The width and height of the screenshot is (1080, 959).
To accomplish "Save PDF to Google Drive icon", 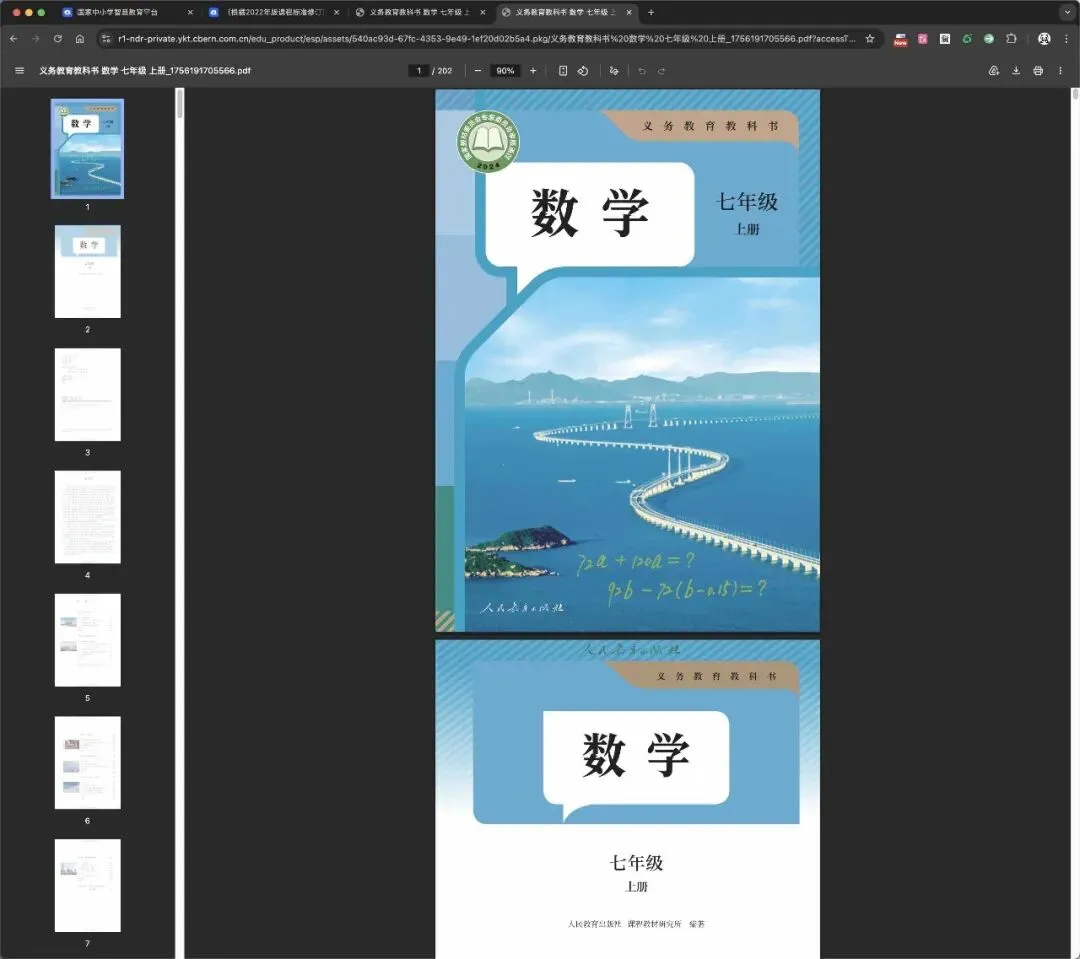I will (994, 71).
